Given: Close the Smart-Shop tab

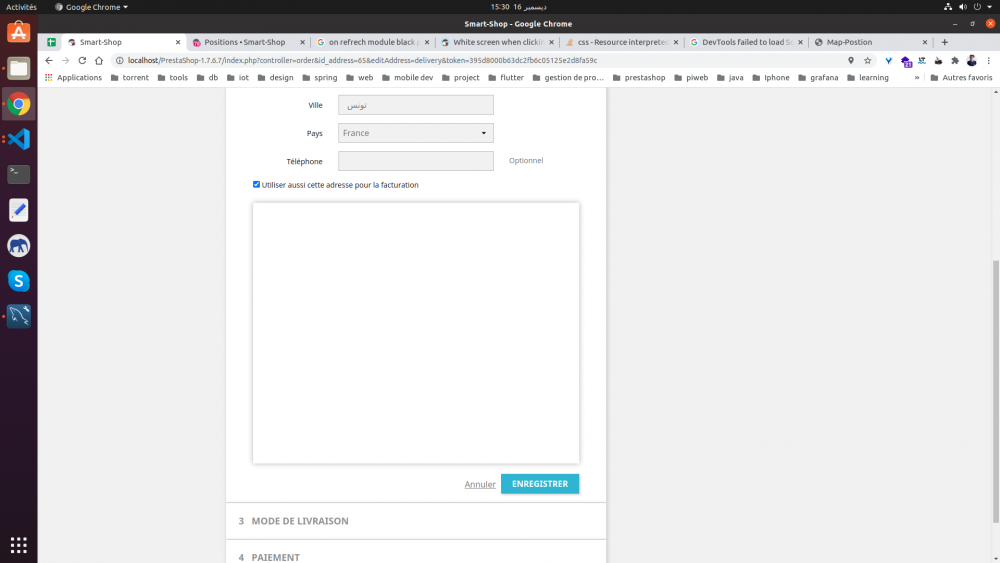Looking at the screenshot, I should coord(178,42).
